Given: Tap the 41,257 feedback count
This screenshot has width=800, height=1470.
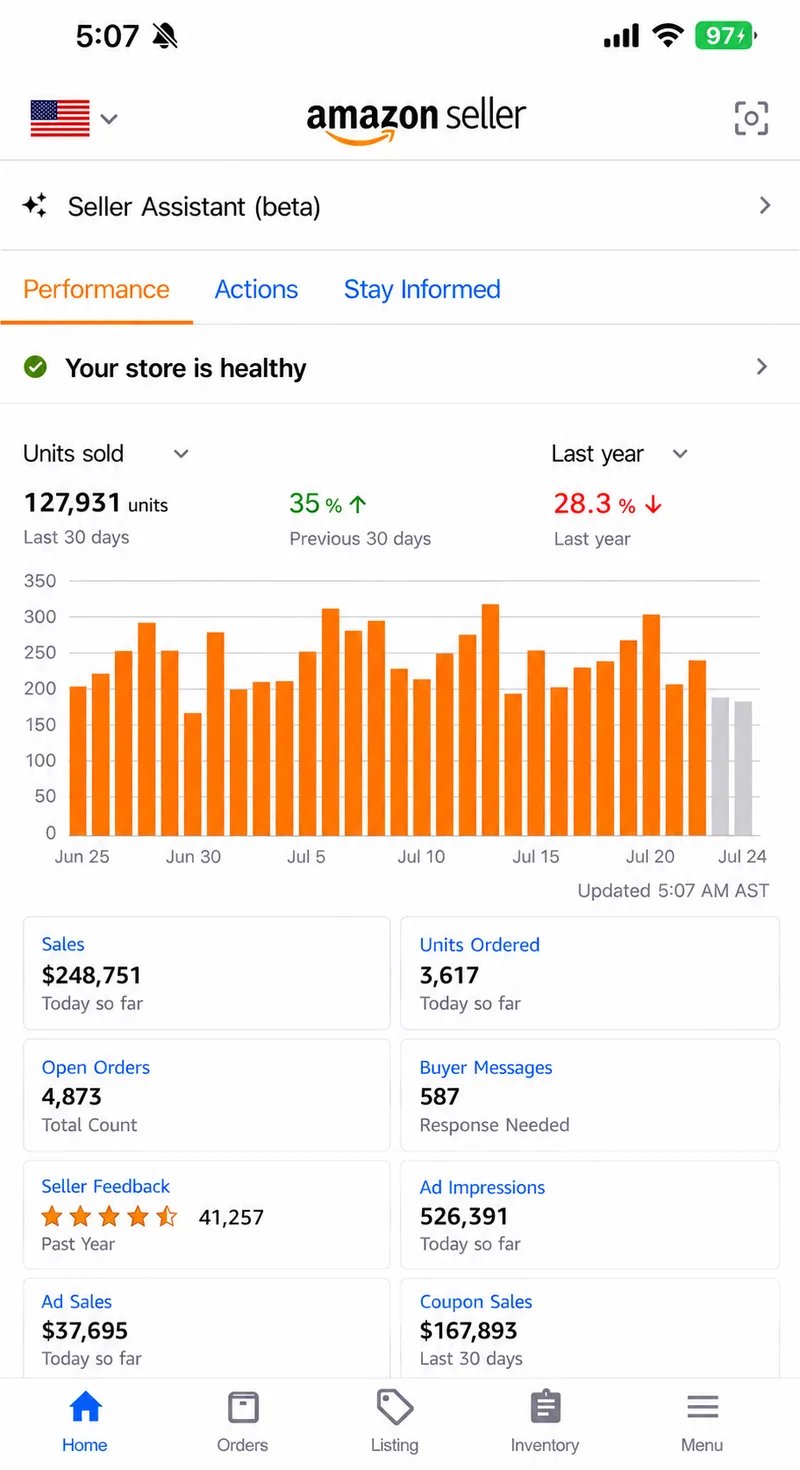Looking at the screenshot, I should pos(231,1217).
